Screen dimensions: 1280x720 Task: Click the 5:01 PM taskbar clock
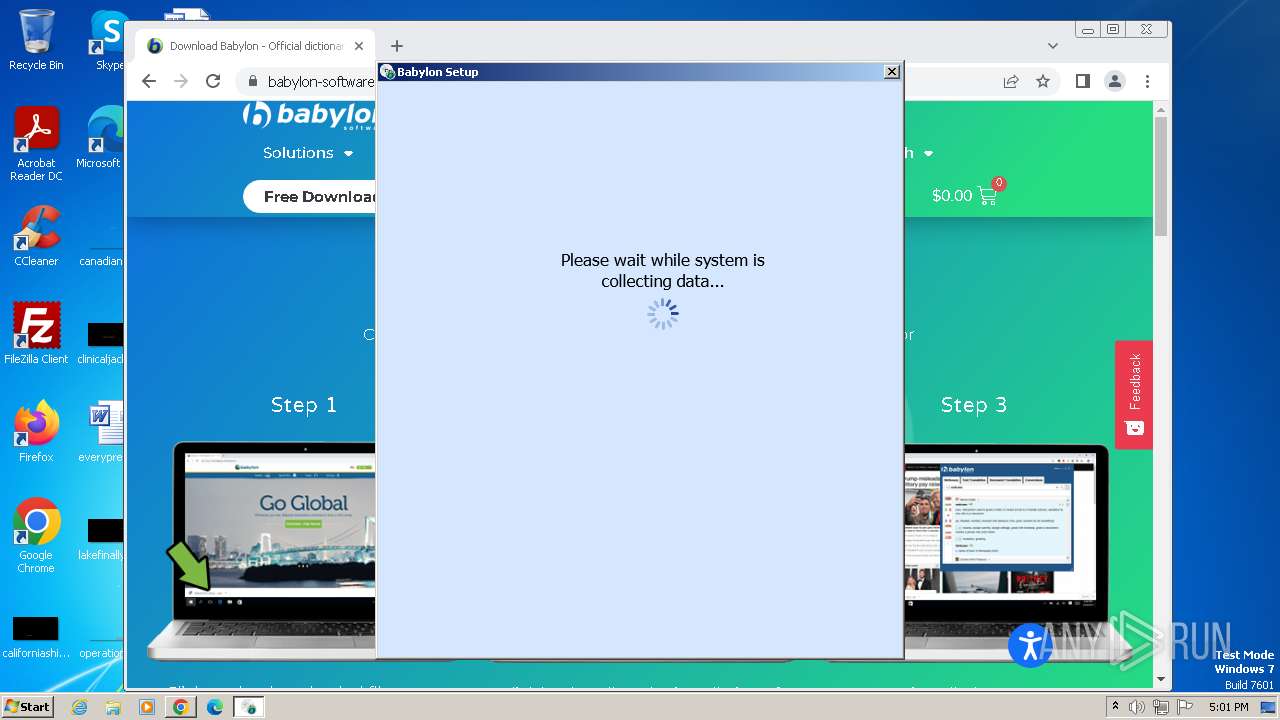(x=1228, y=707)
